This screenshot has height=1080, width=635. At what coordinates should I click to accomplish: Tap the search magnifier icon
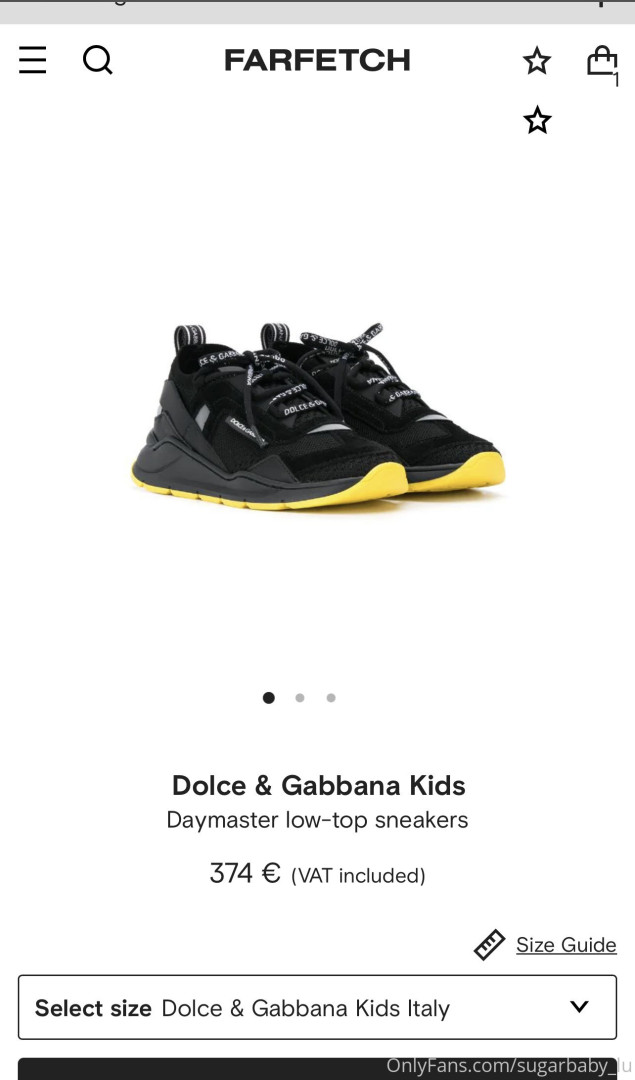98,60
